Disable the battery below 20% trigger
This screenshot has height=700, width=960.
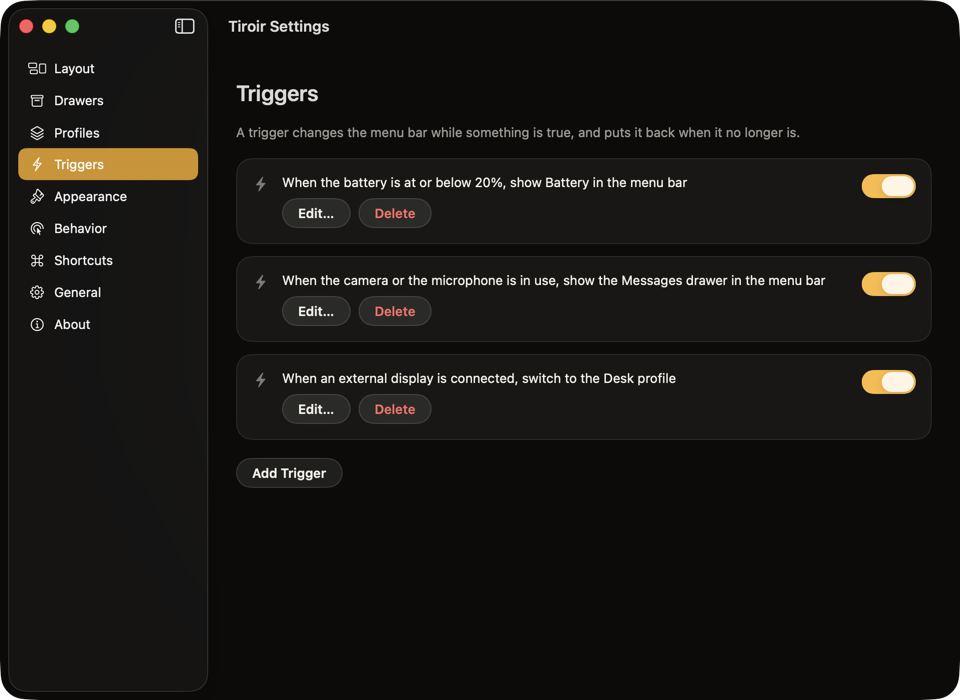pos(888,186)
